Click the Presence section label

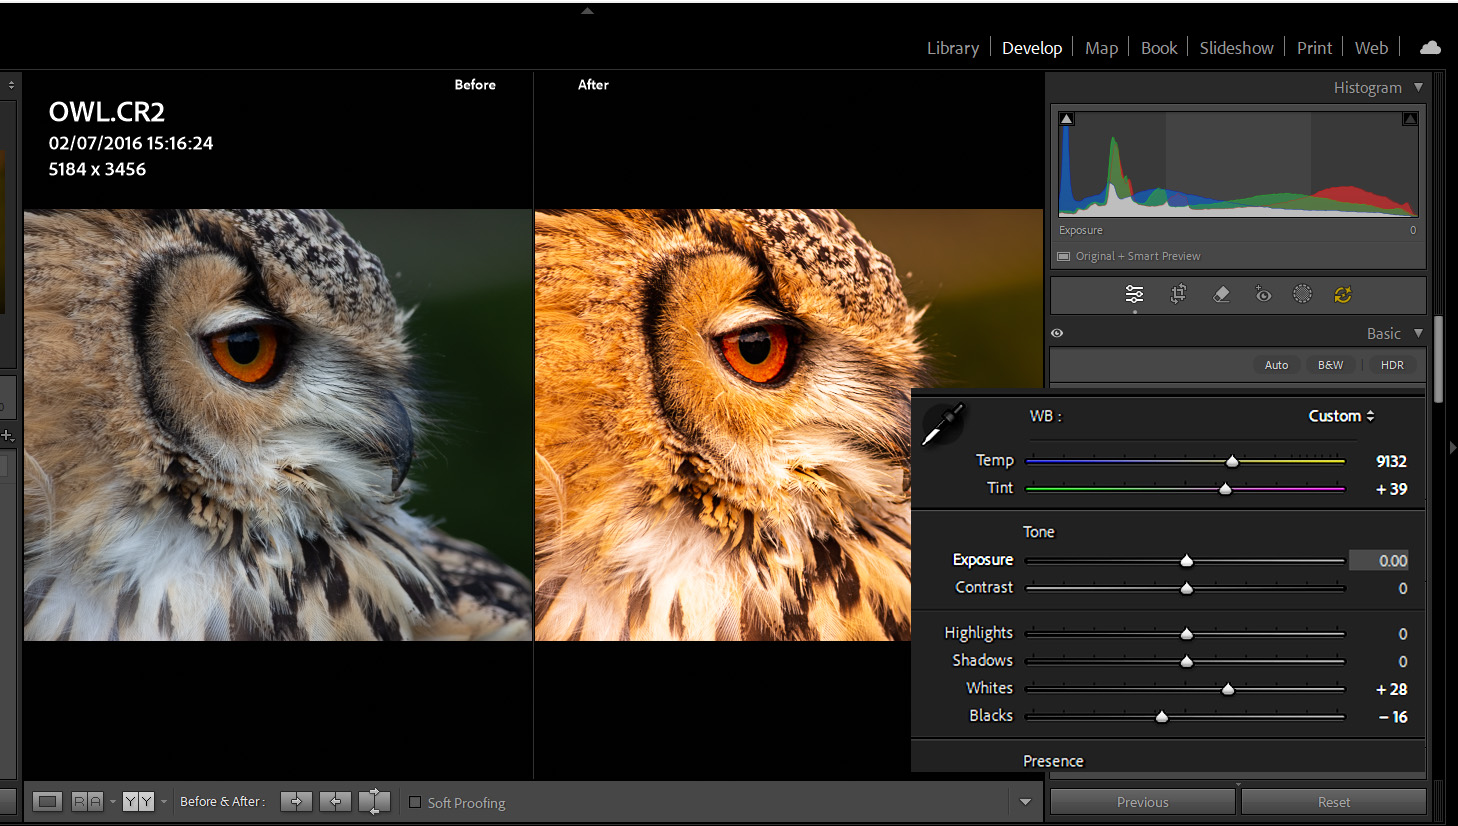point(1053,761)
